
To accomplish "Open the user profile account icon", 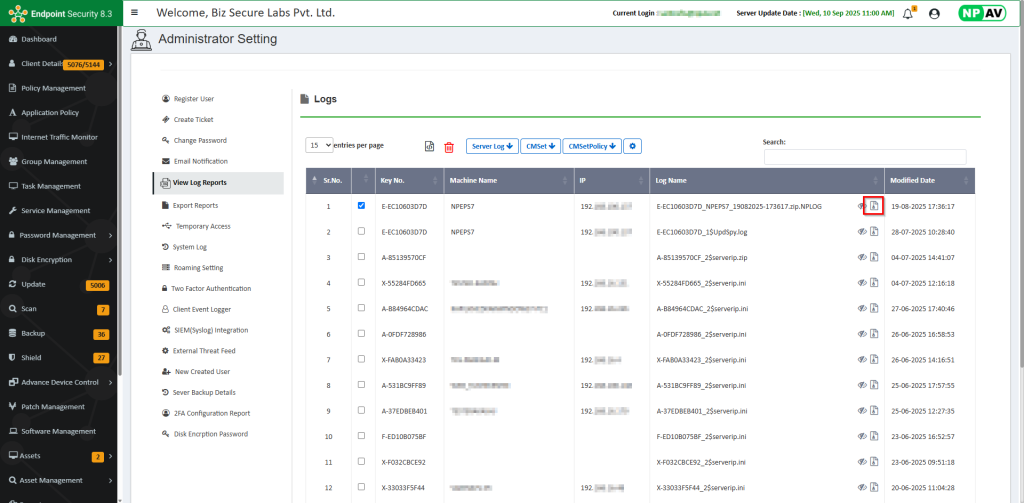I will point(934,14).
